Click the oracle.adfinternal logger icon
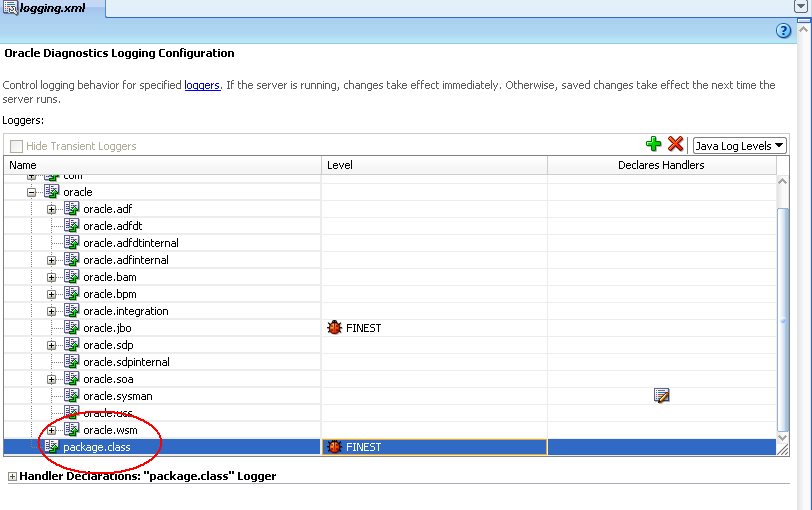 [71, 259]
